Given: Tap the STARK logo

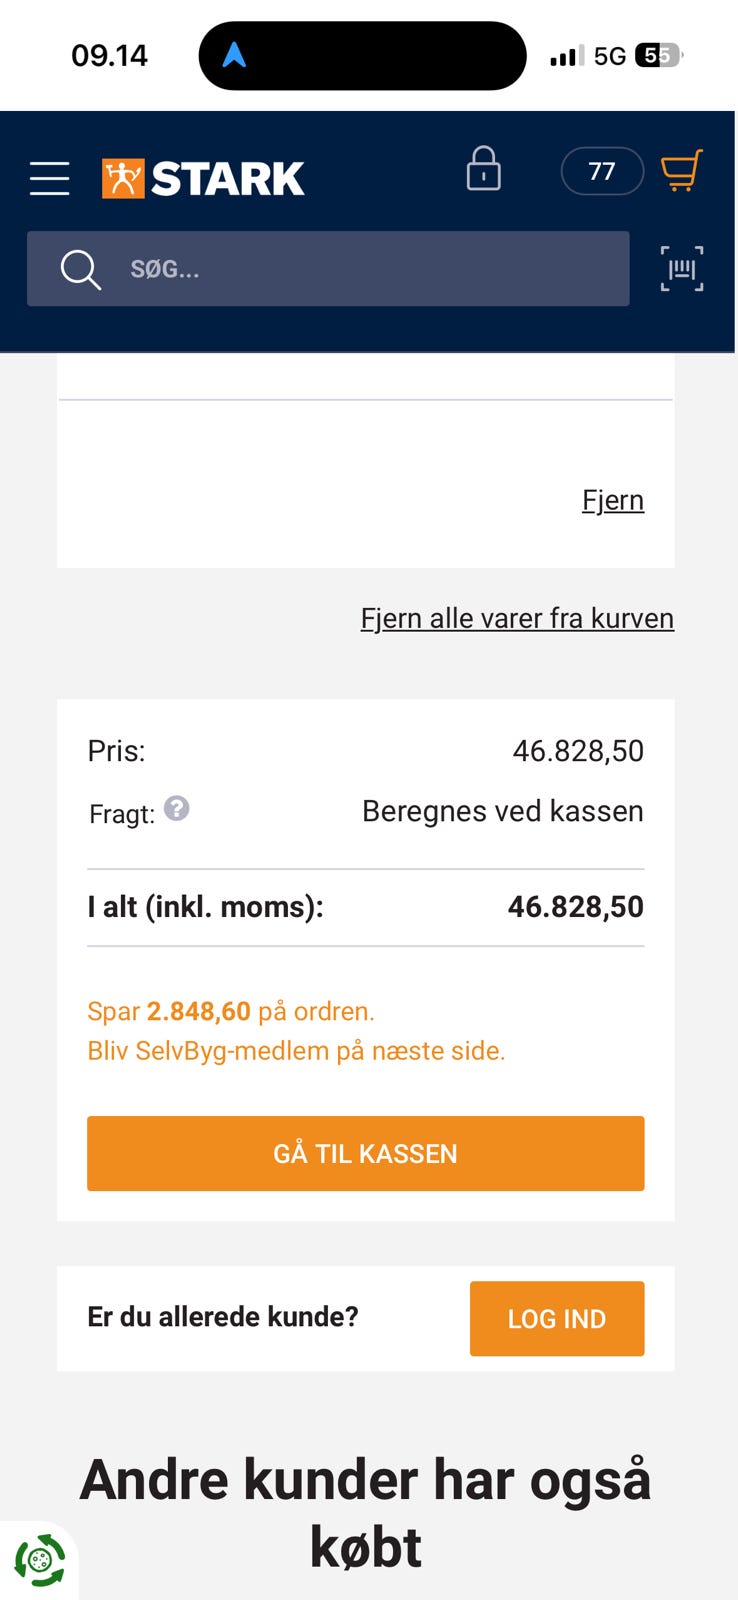Looking at the screenshot, I should coord(203,178).
